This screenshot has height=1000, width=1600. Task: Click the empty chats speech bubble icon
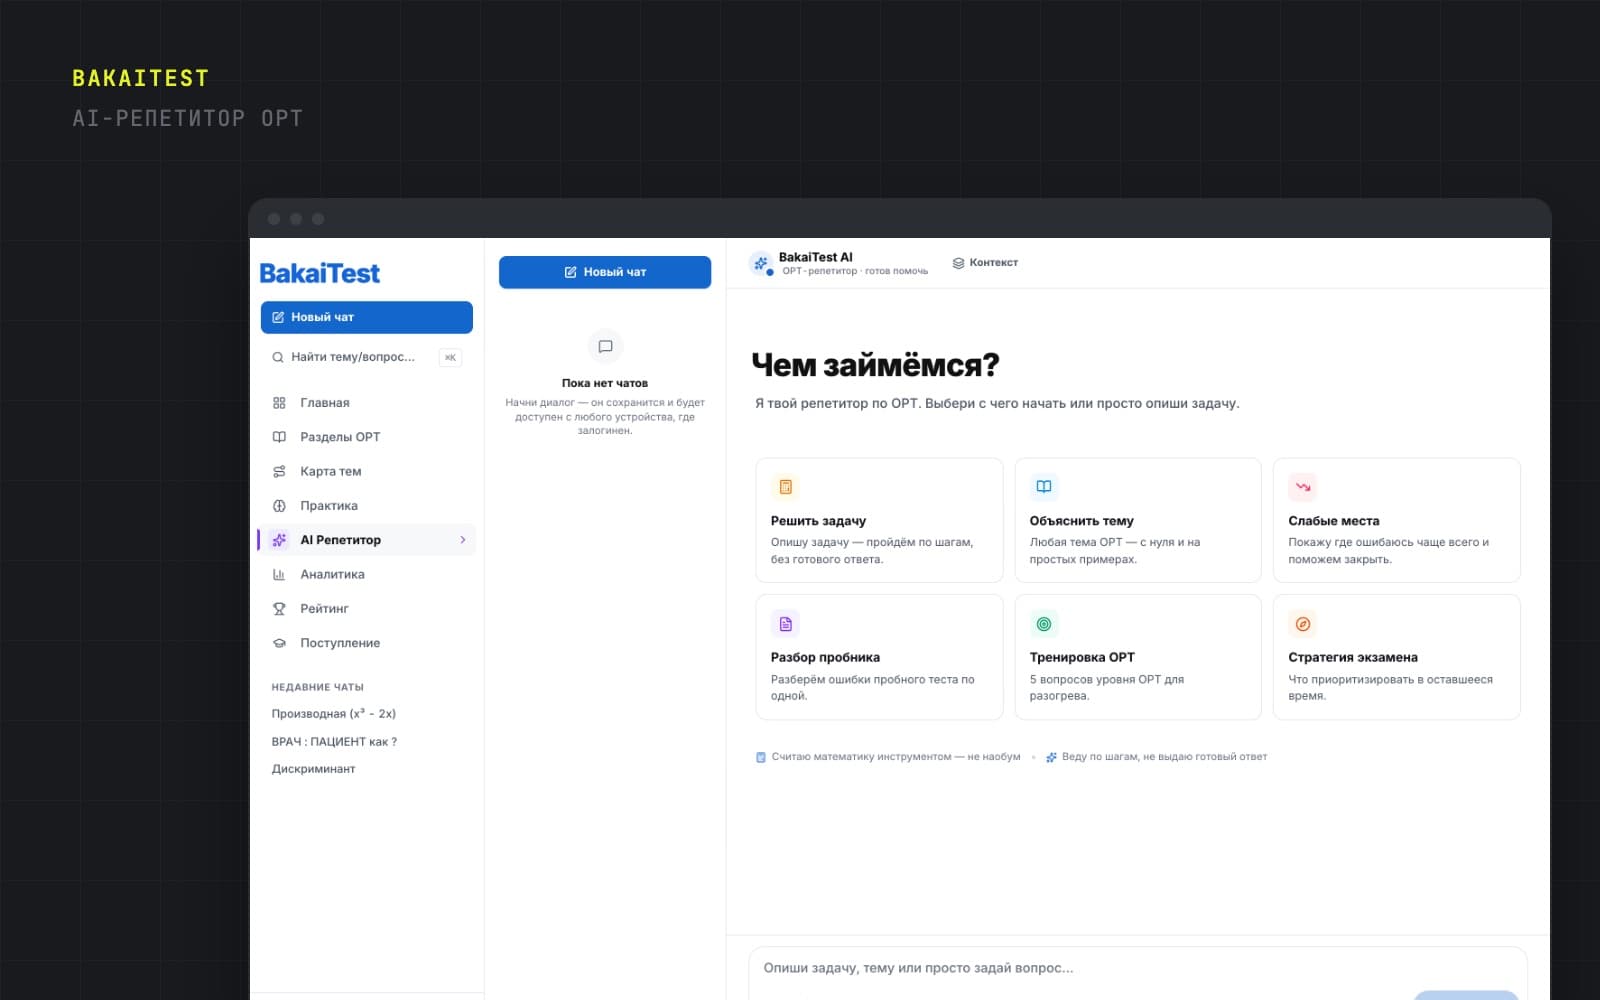605,346
